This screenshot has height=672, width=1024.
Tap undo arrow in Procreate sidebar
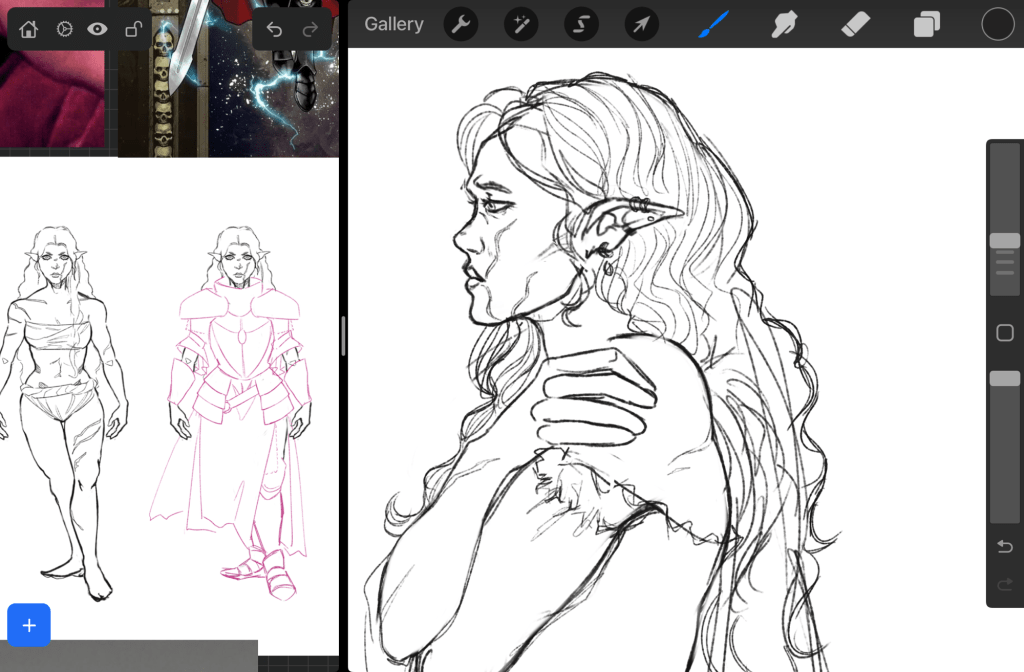tap(1005, 546)
